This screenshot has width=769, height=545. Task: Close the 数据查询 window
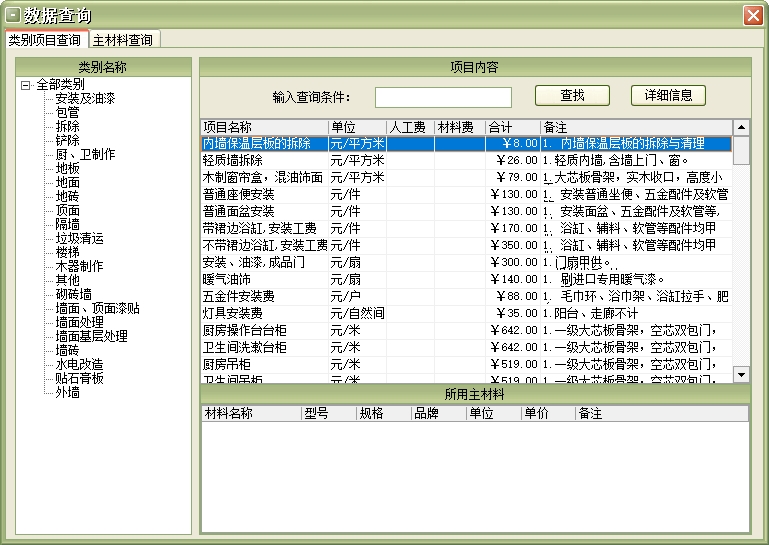coord(753,15)
